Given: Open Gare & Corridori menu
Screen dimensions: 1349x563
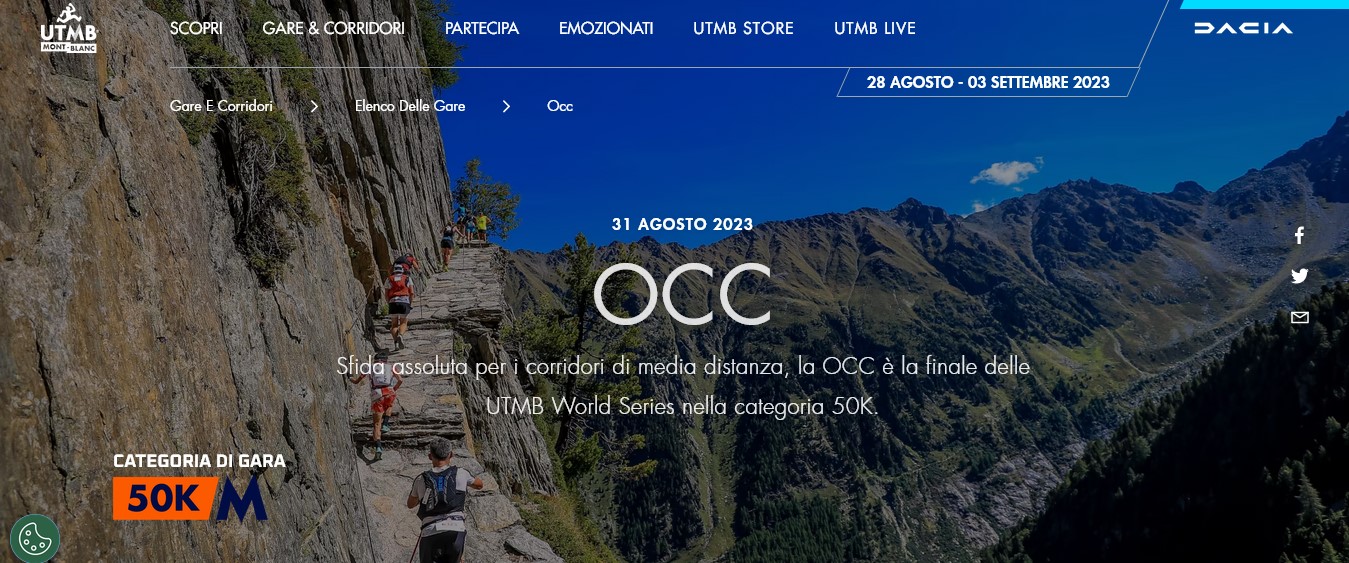Looking at the screenshot, I should 333,28.
